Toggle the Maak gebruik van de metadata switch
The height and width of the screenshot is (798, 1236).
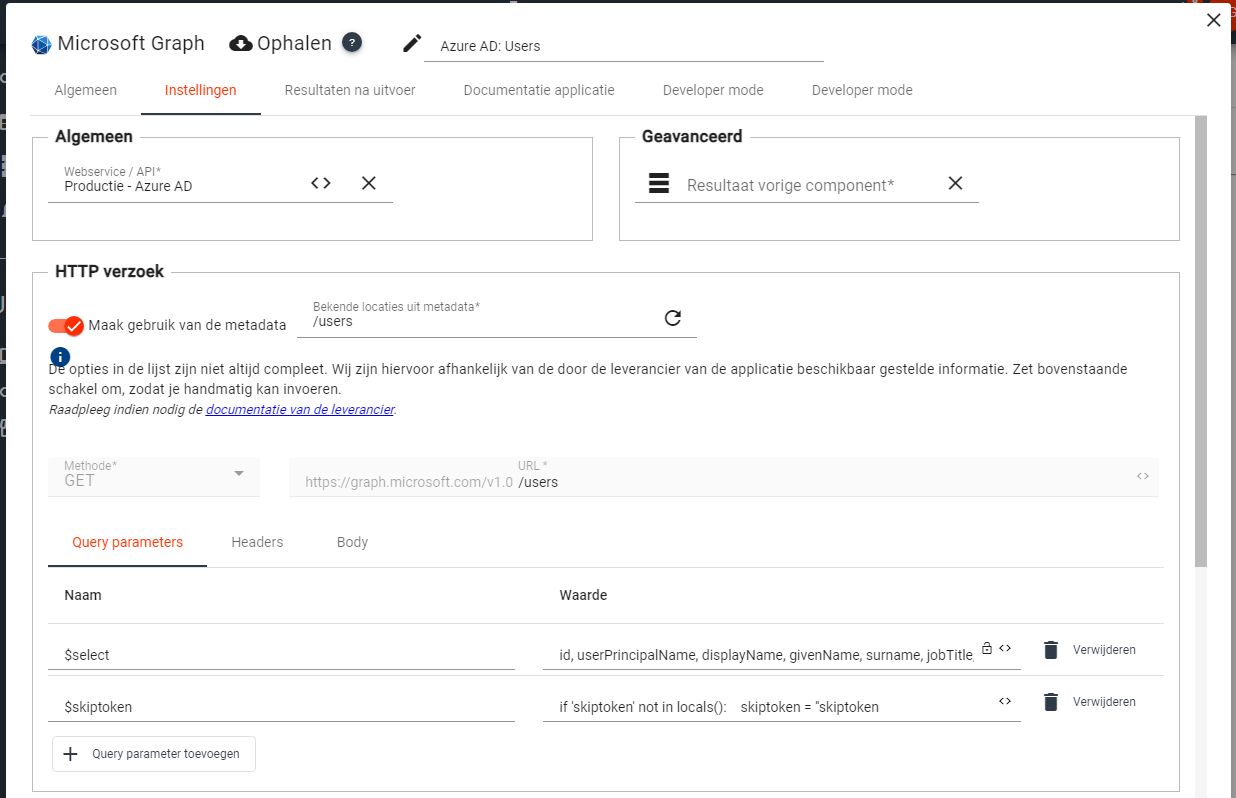(x=67, y=325)
